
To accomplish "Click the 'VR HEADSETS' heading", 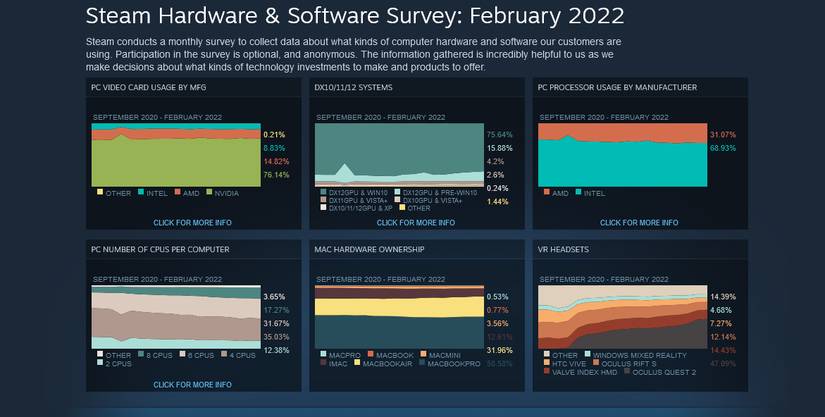I will click(x=563, y=249).
